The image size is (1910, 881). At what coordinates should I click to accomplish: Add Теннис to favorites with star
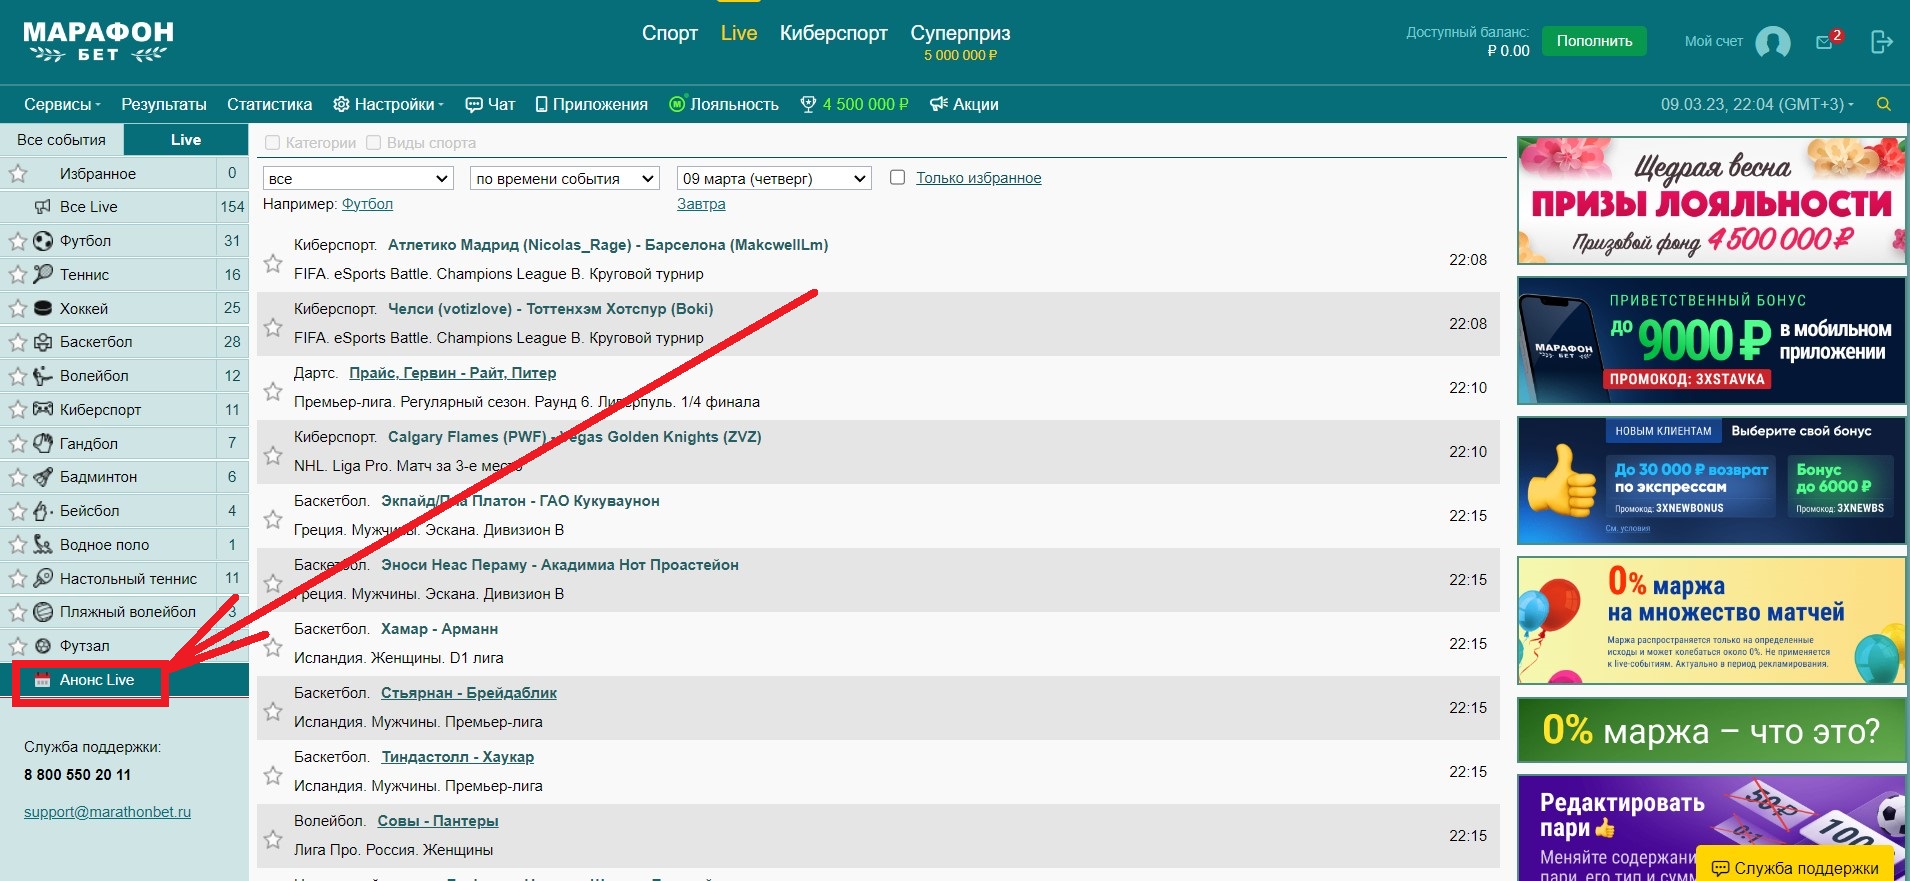coord(18,274)
